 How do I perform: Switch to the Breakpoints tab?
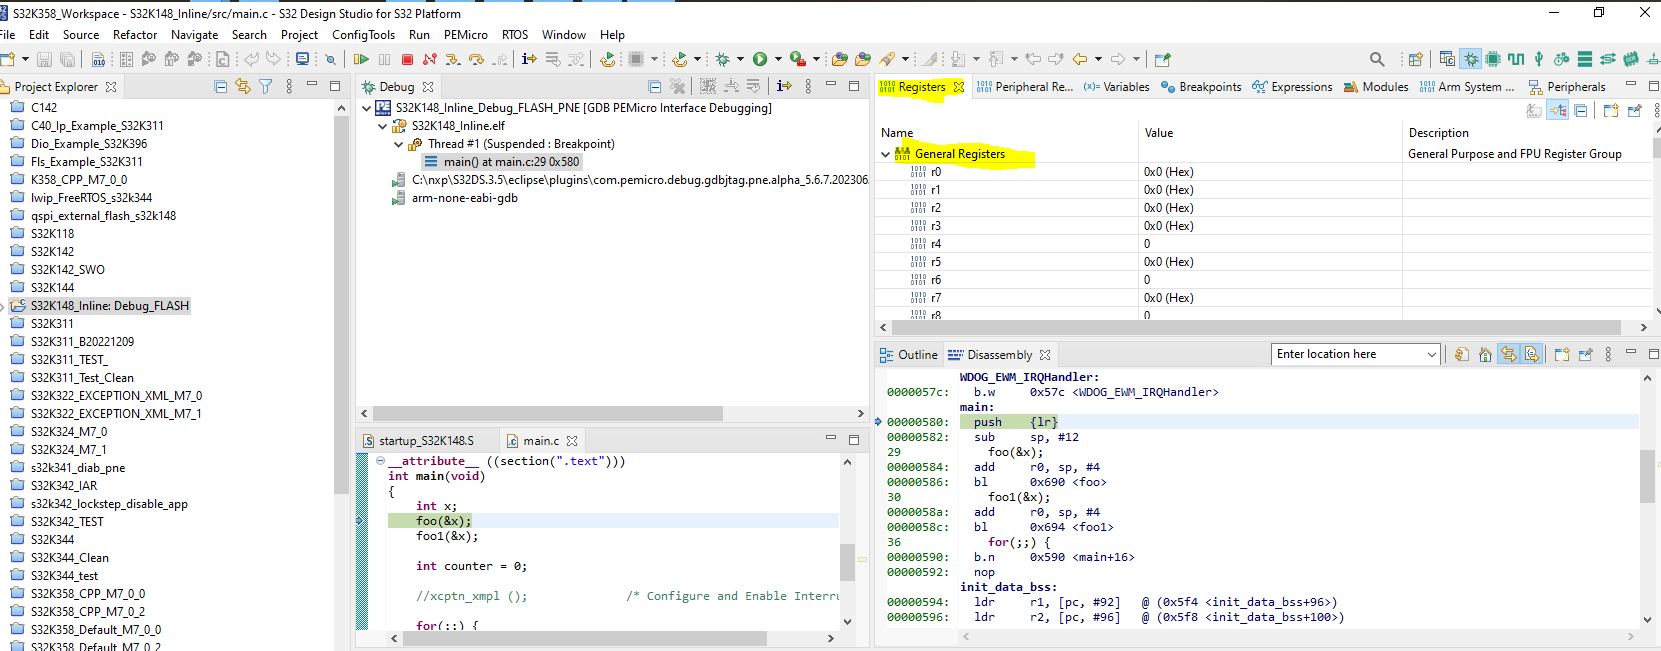pos(1201,87)
